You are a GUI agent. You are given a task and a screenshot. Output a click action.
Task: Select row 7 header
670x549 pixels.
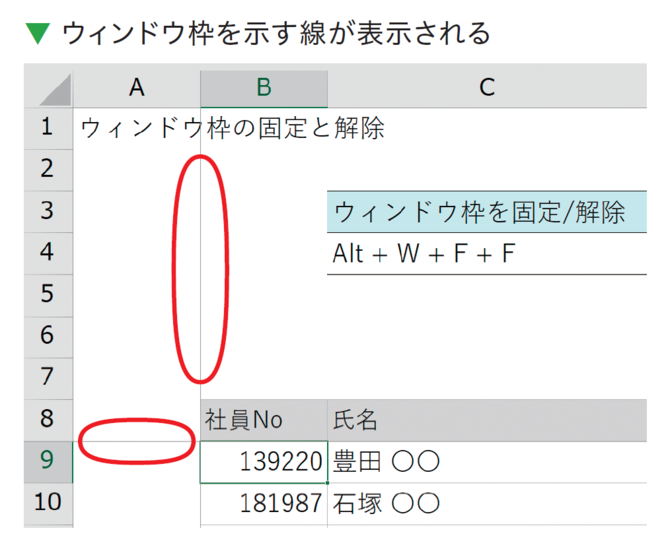click(x=48, y=379)
